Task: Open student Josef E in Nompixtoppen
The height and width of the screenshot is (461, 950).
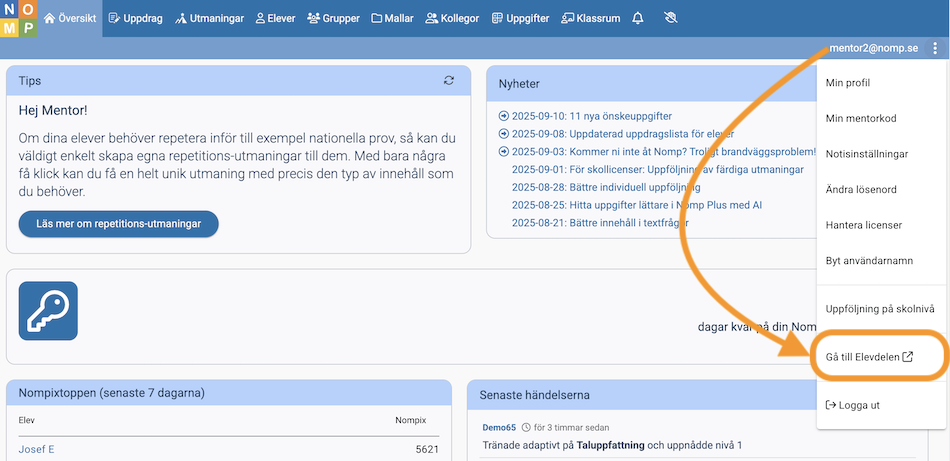Action: point(36,449)
